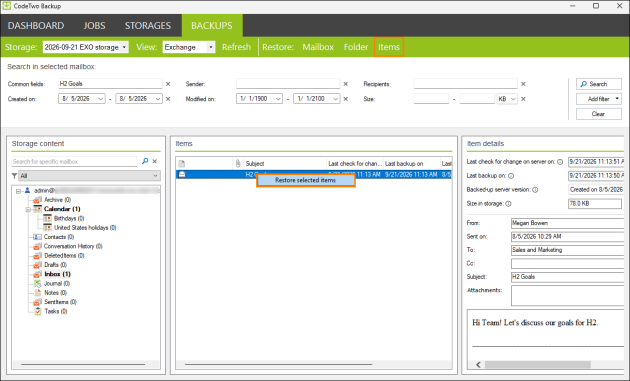Open the STORAGES tab

[x=147, y=26]
